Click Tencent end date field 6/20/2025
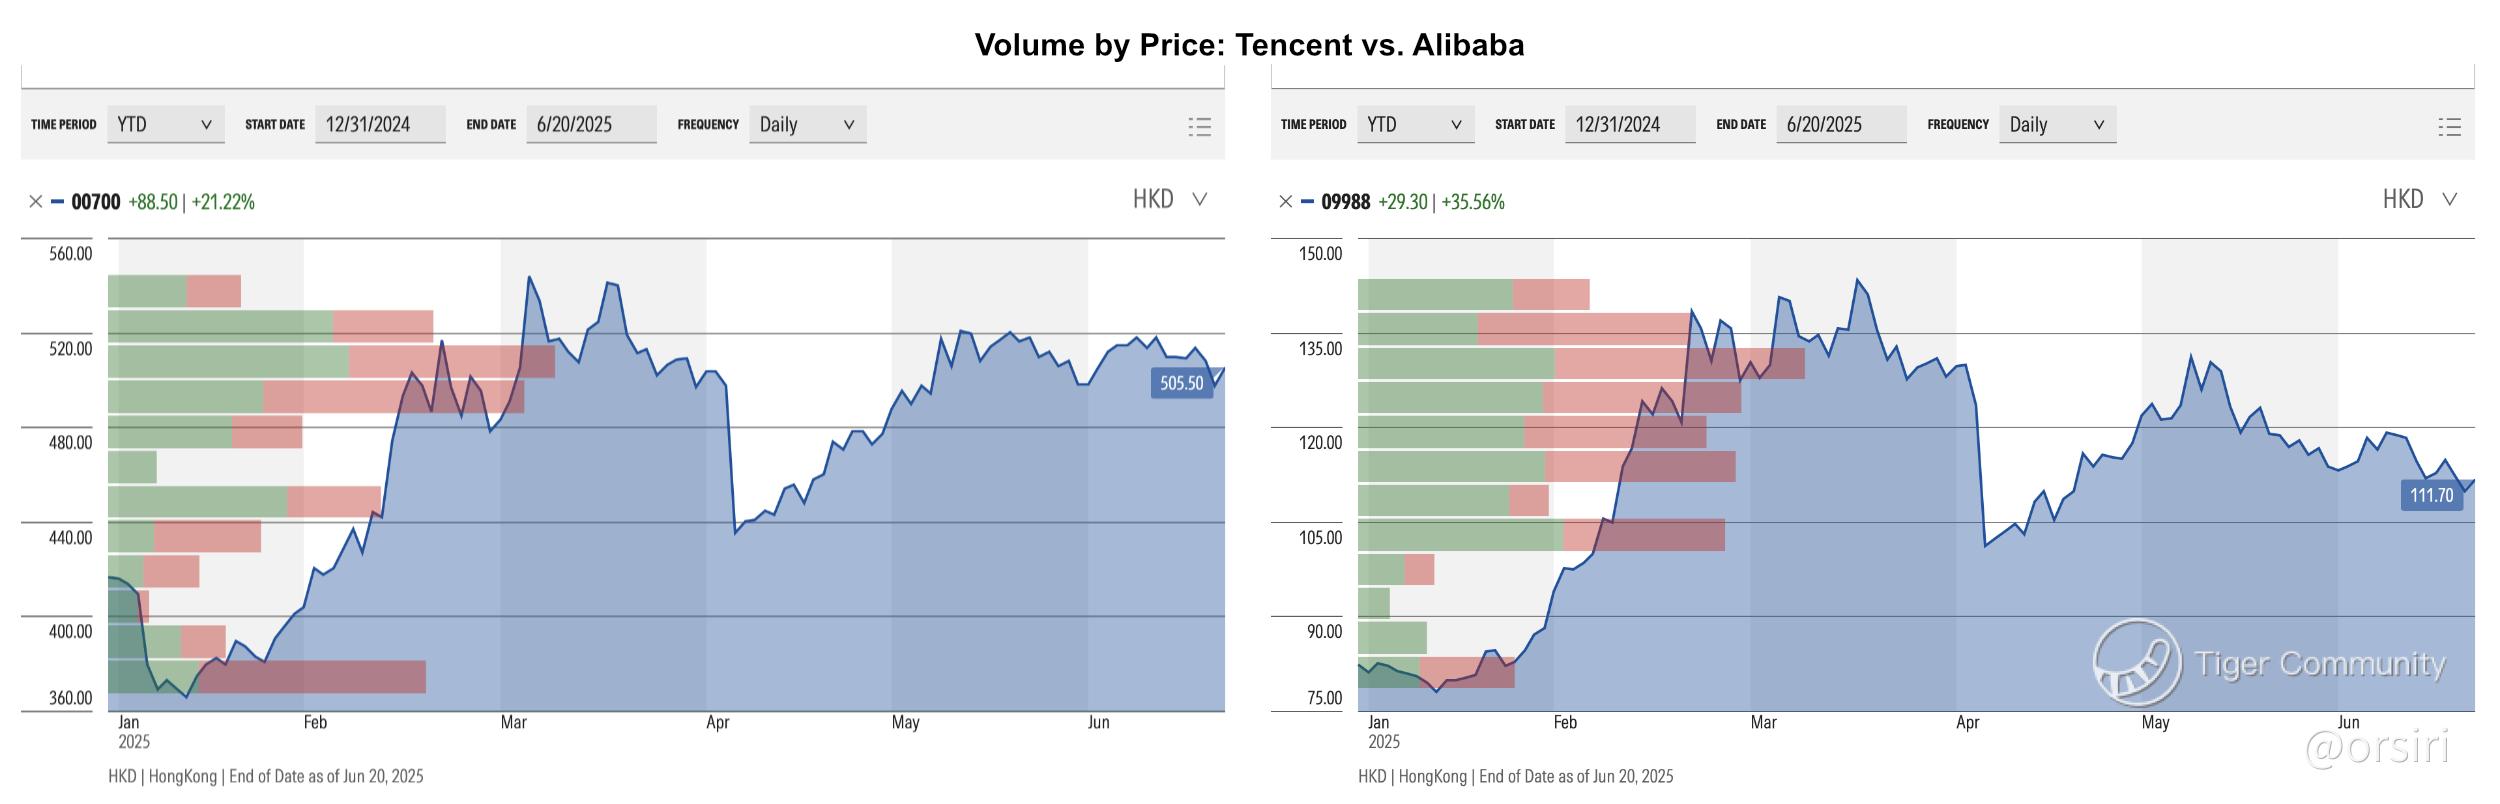This screenshot has width=2500, height=804. [x=591, y=125]
